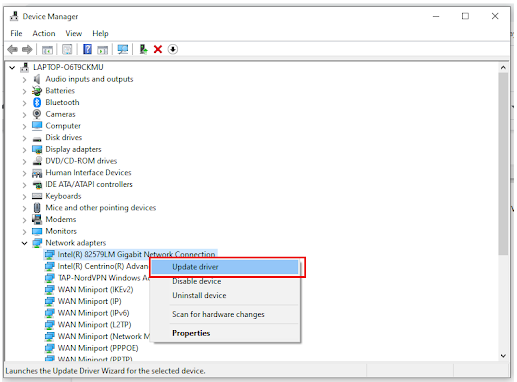517x382 pixels.
Task: Click the Audio inputs speaker icon
Action: 37,79
